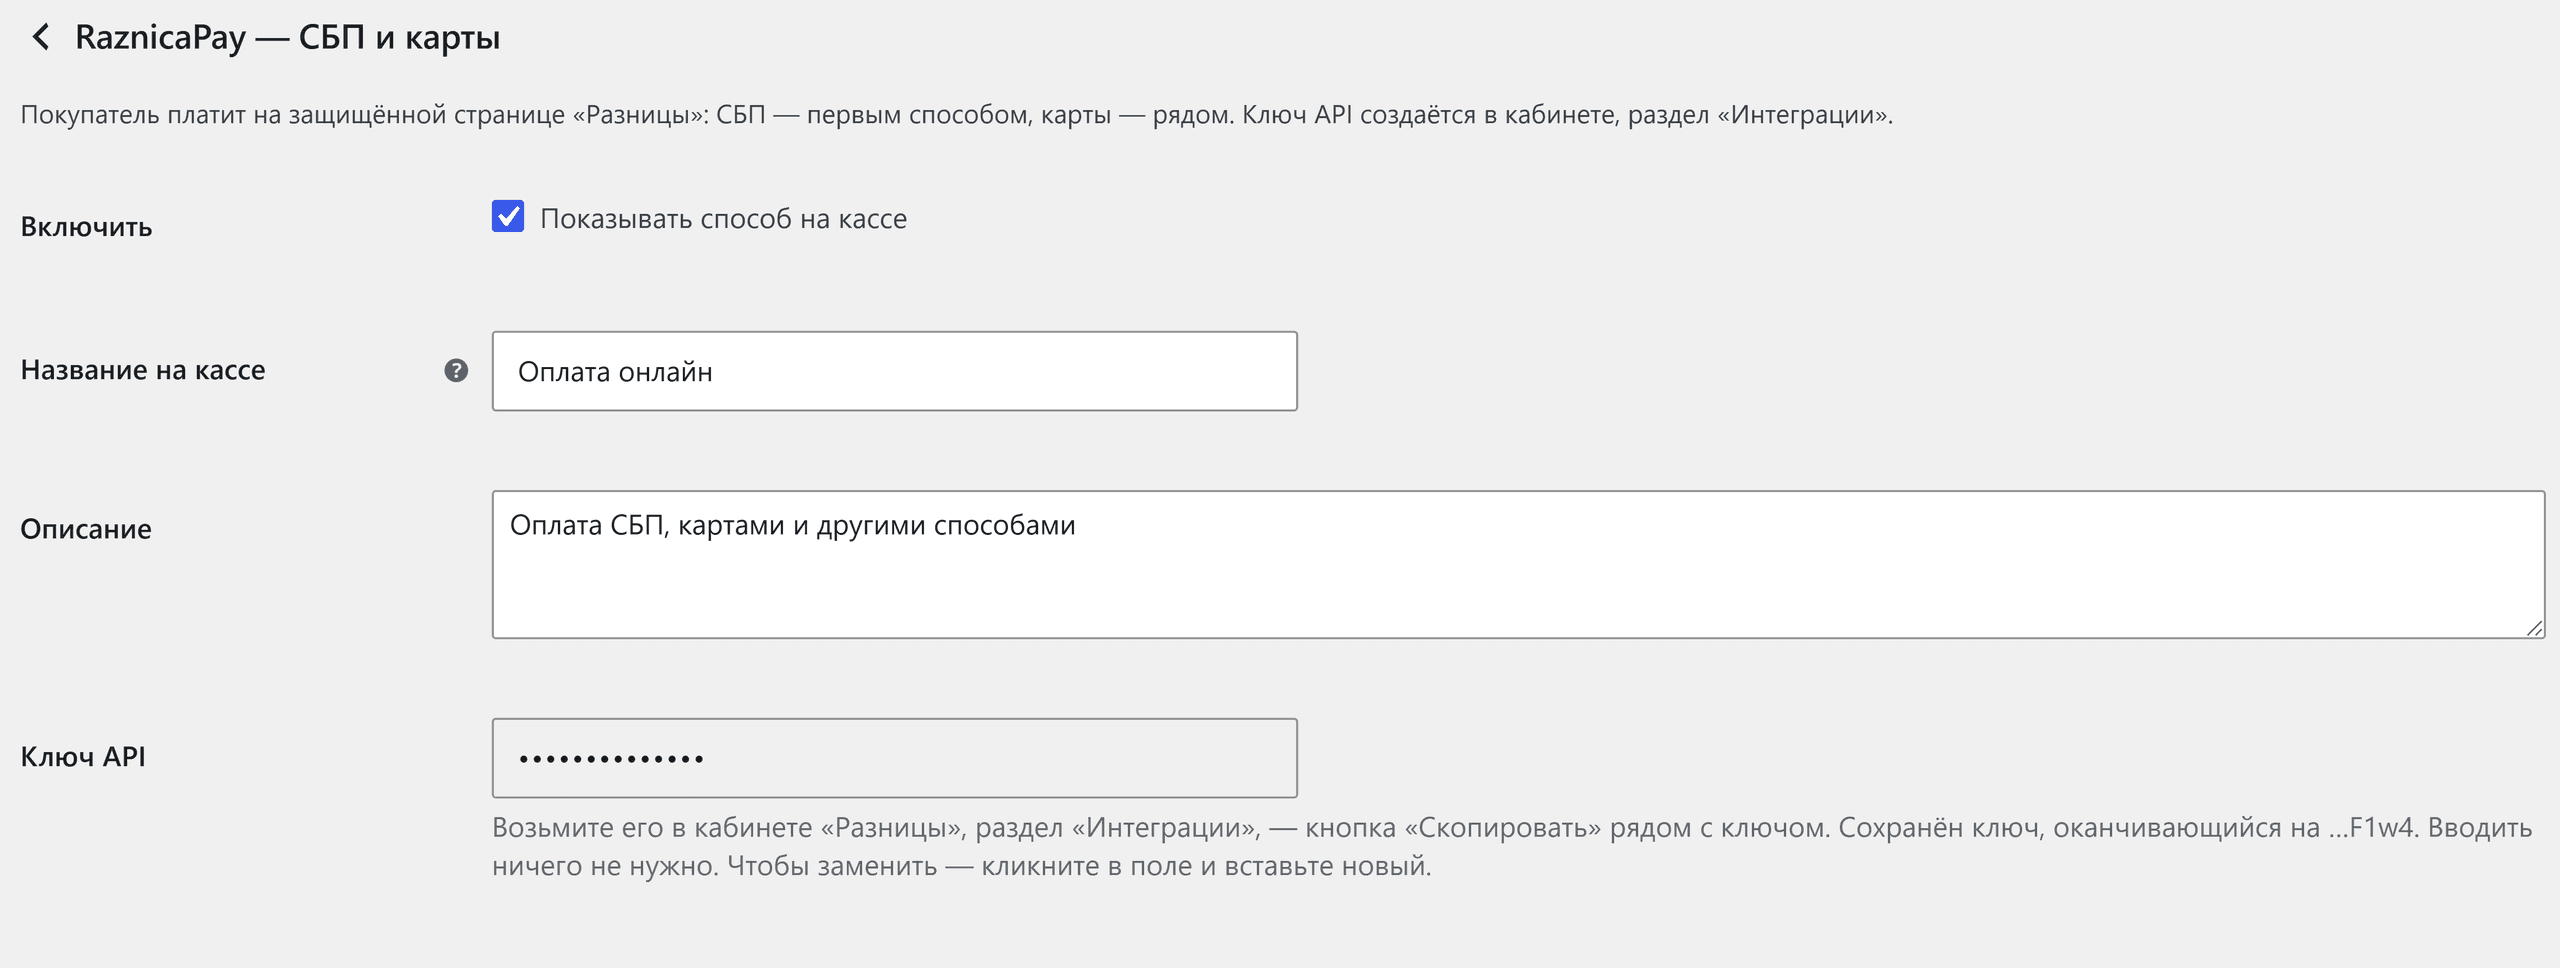Click the RaznicaPay — СБП и карты heading
This screenshot has height=968, width=2560.
[288, 38]
